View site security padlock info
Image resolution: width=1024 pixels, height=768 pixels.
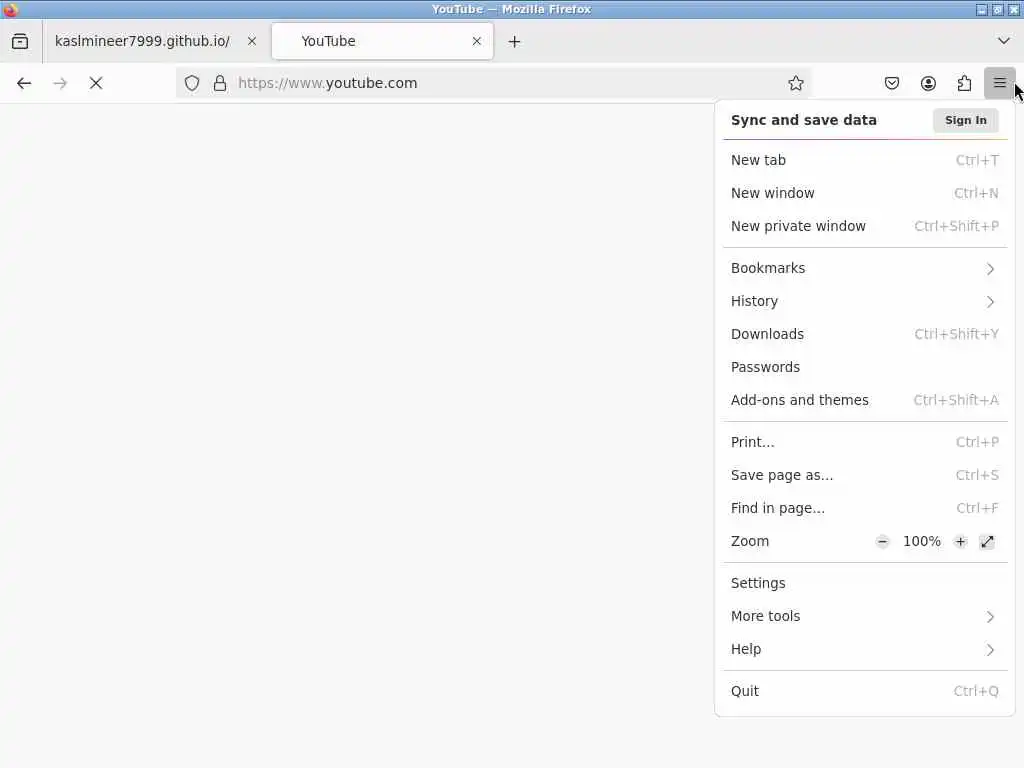[x=220, y=83]
